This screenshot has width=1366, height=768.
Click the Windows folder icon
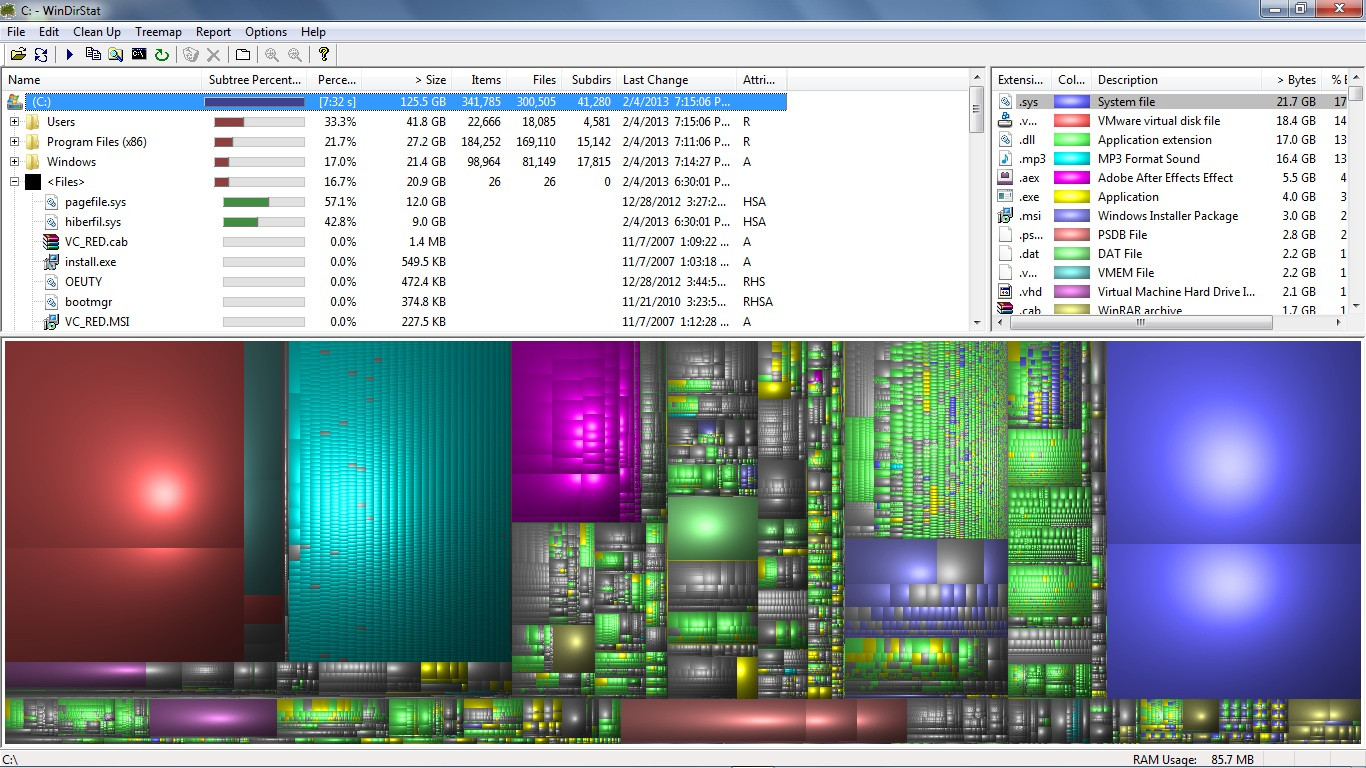click(33, 162)
